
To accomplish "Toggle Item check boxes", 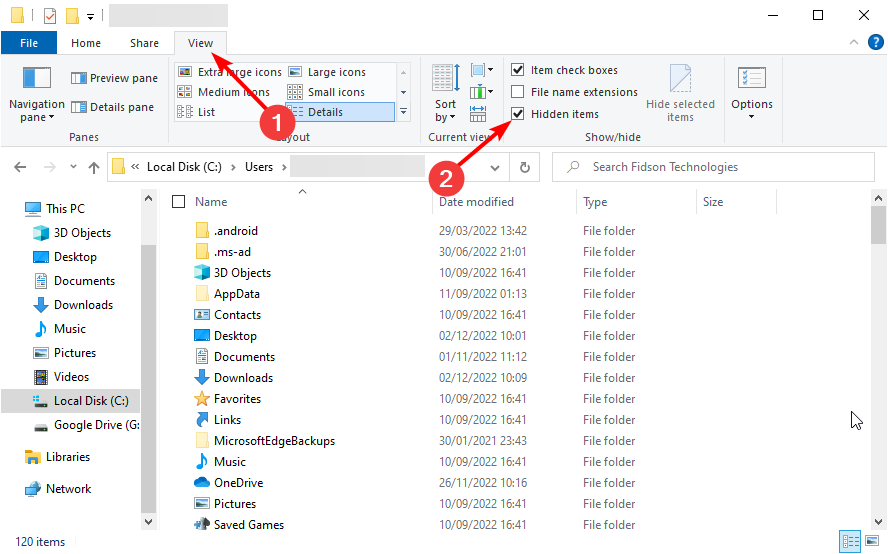I will pos(518,70).
